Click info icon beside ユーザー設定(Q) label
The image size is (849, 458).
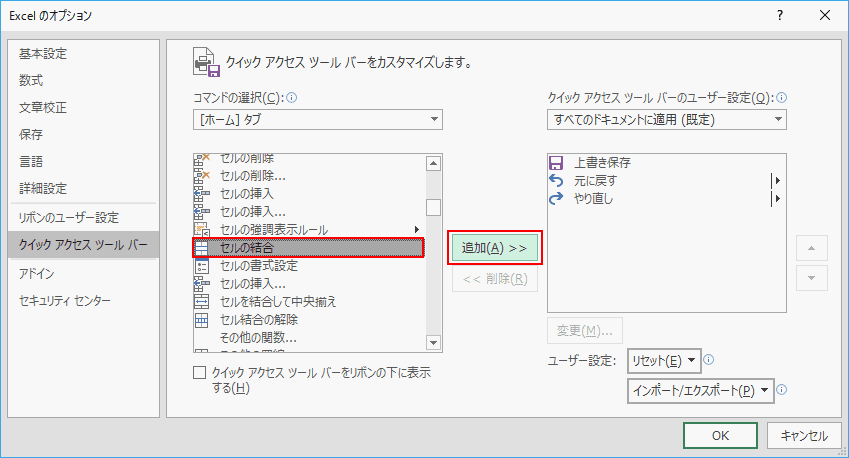pos(781,98)
